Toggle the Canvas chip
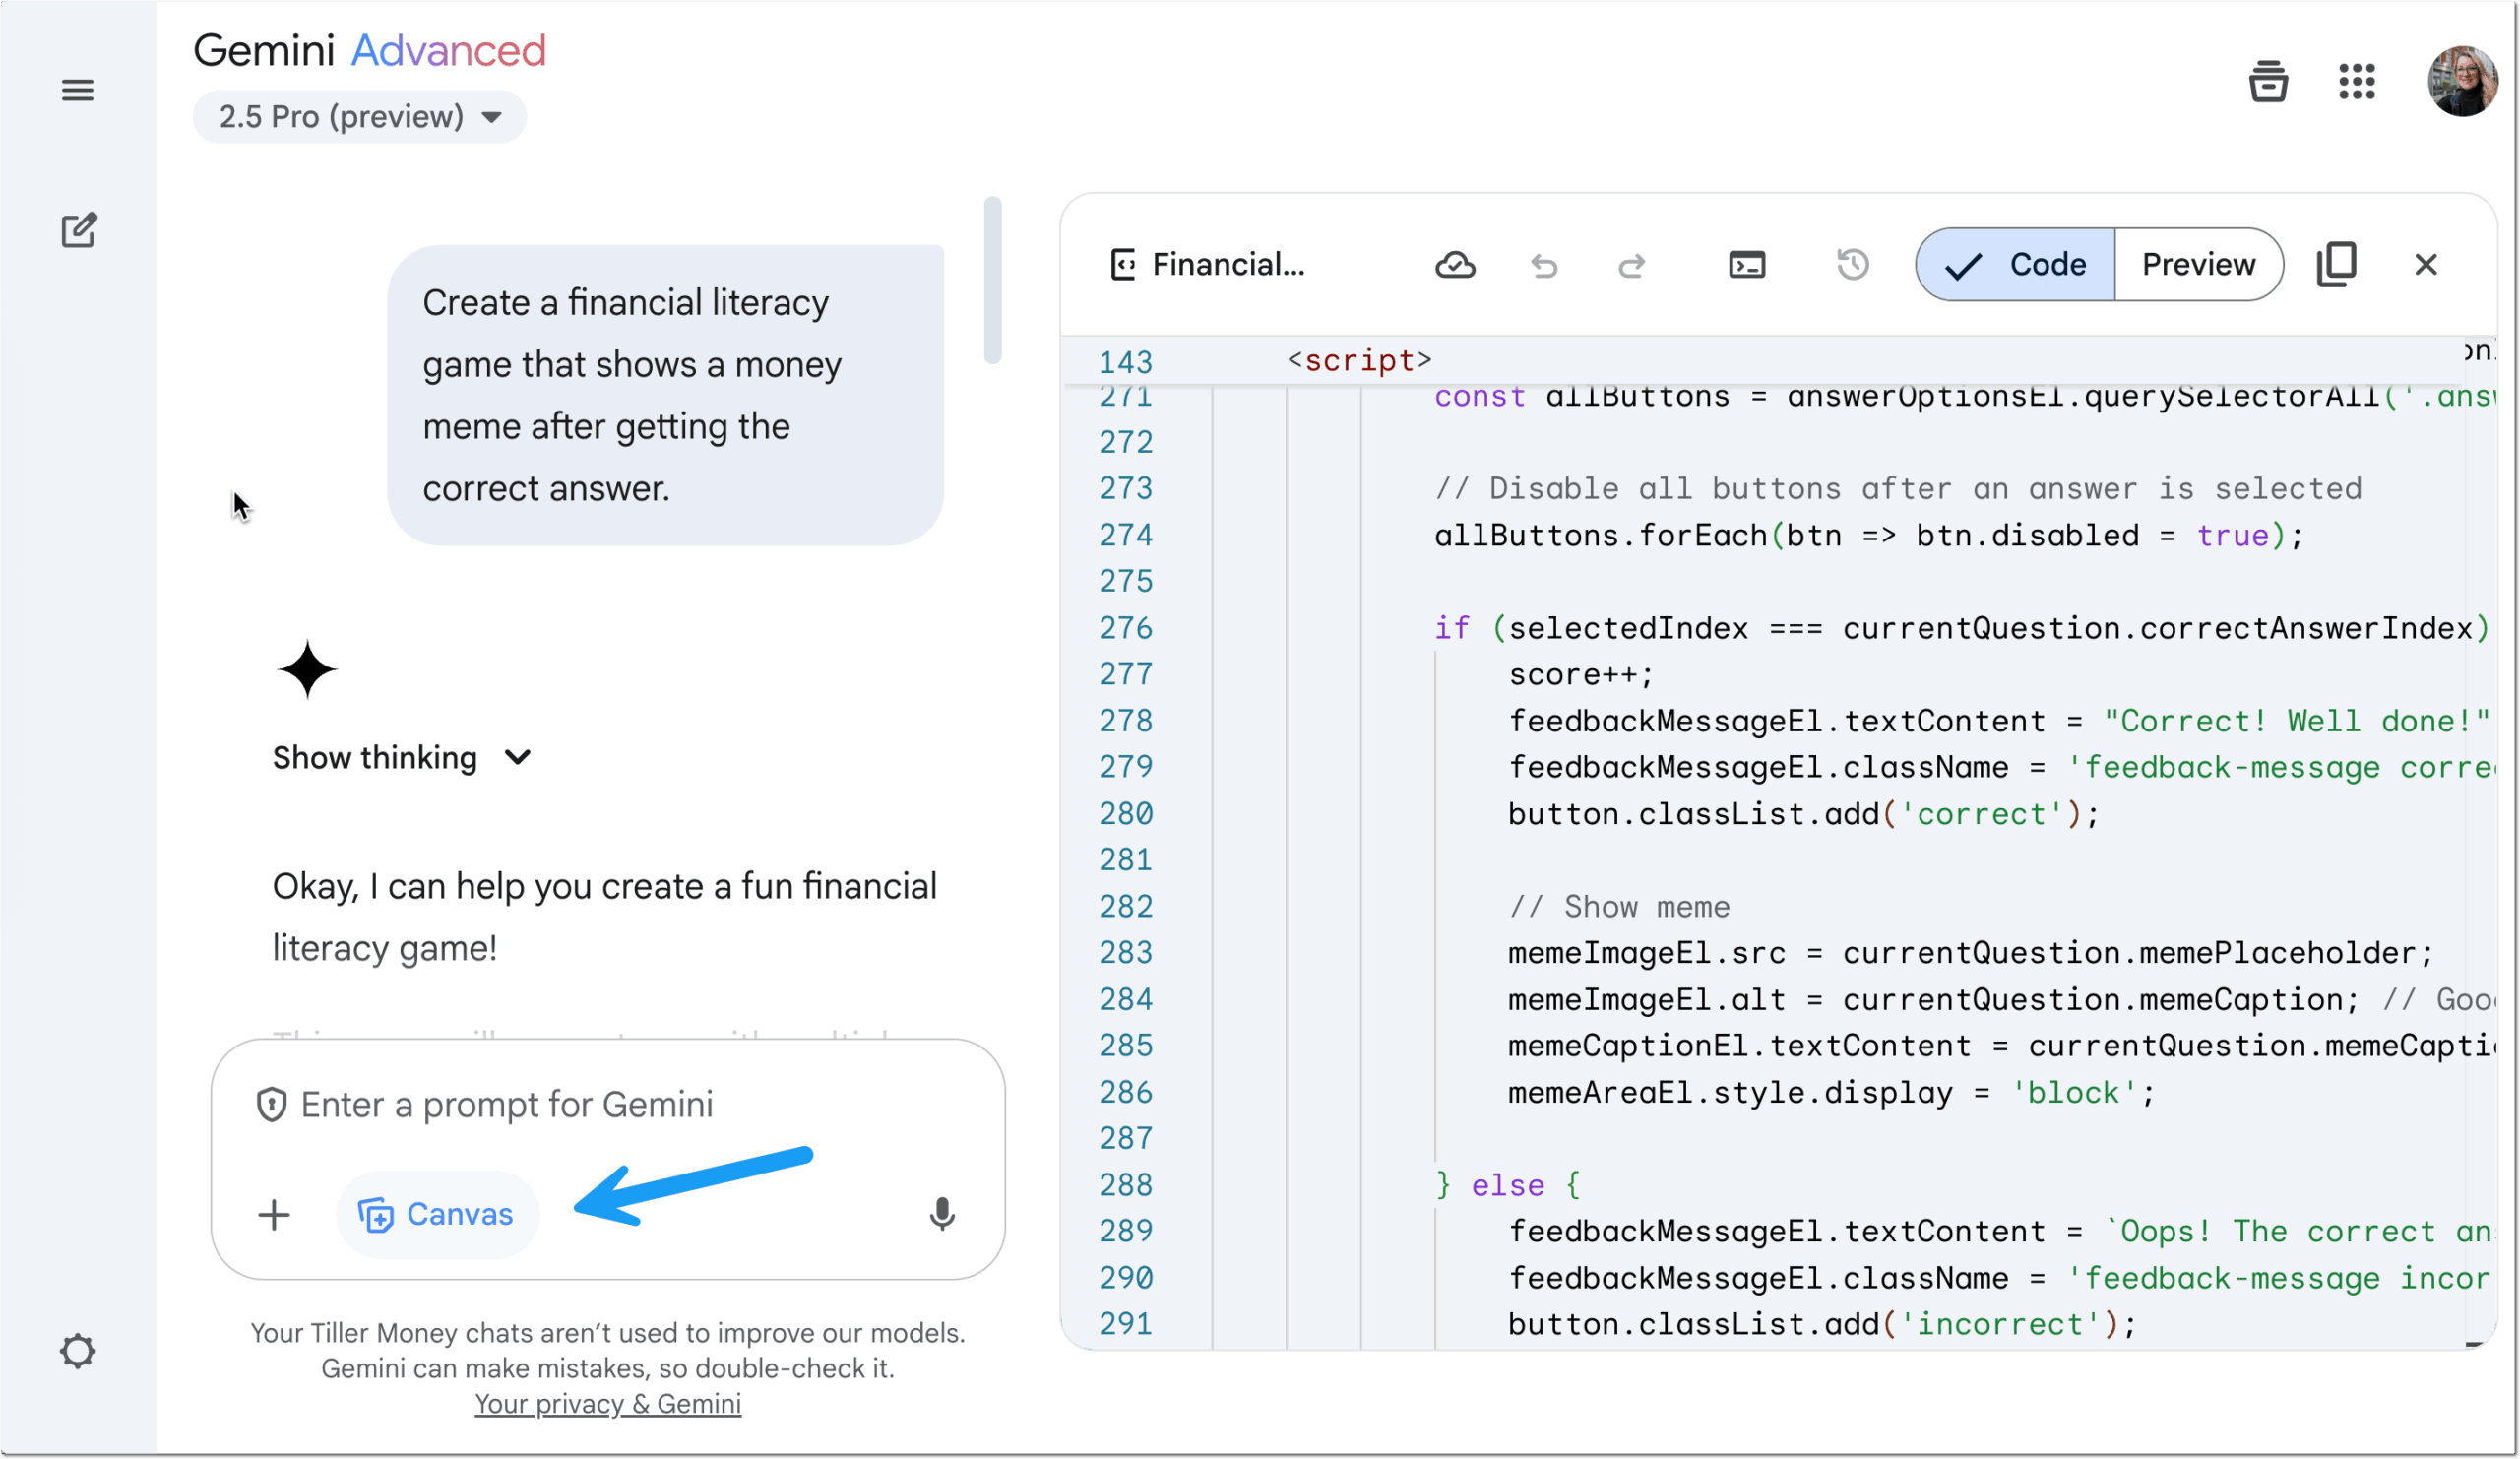 coord(437,1214)
